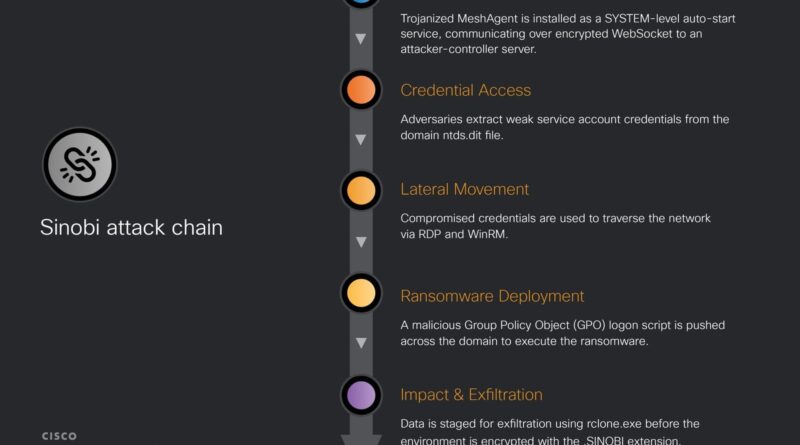Image resolution: width=800 pixels, height=445 pixels.
Task: Click the Cisco logo
Action: pos(59,436)
